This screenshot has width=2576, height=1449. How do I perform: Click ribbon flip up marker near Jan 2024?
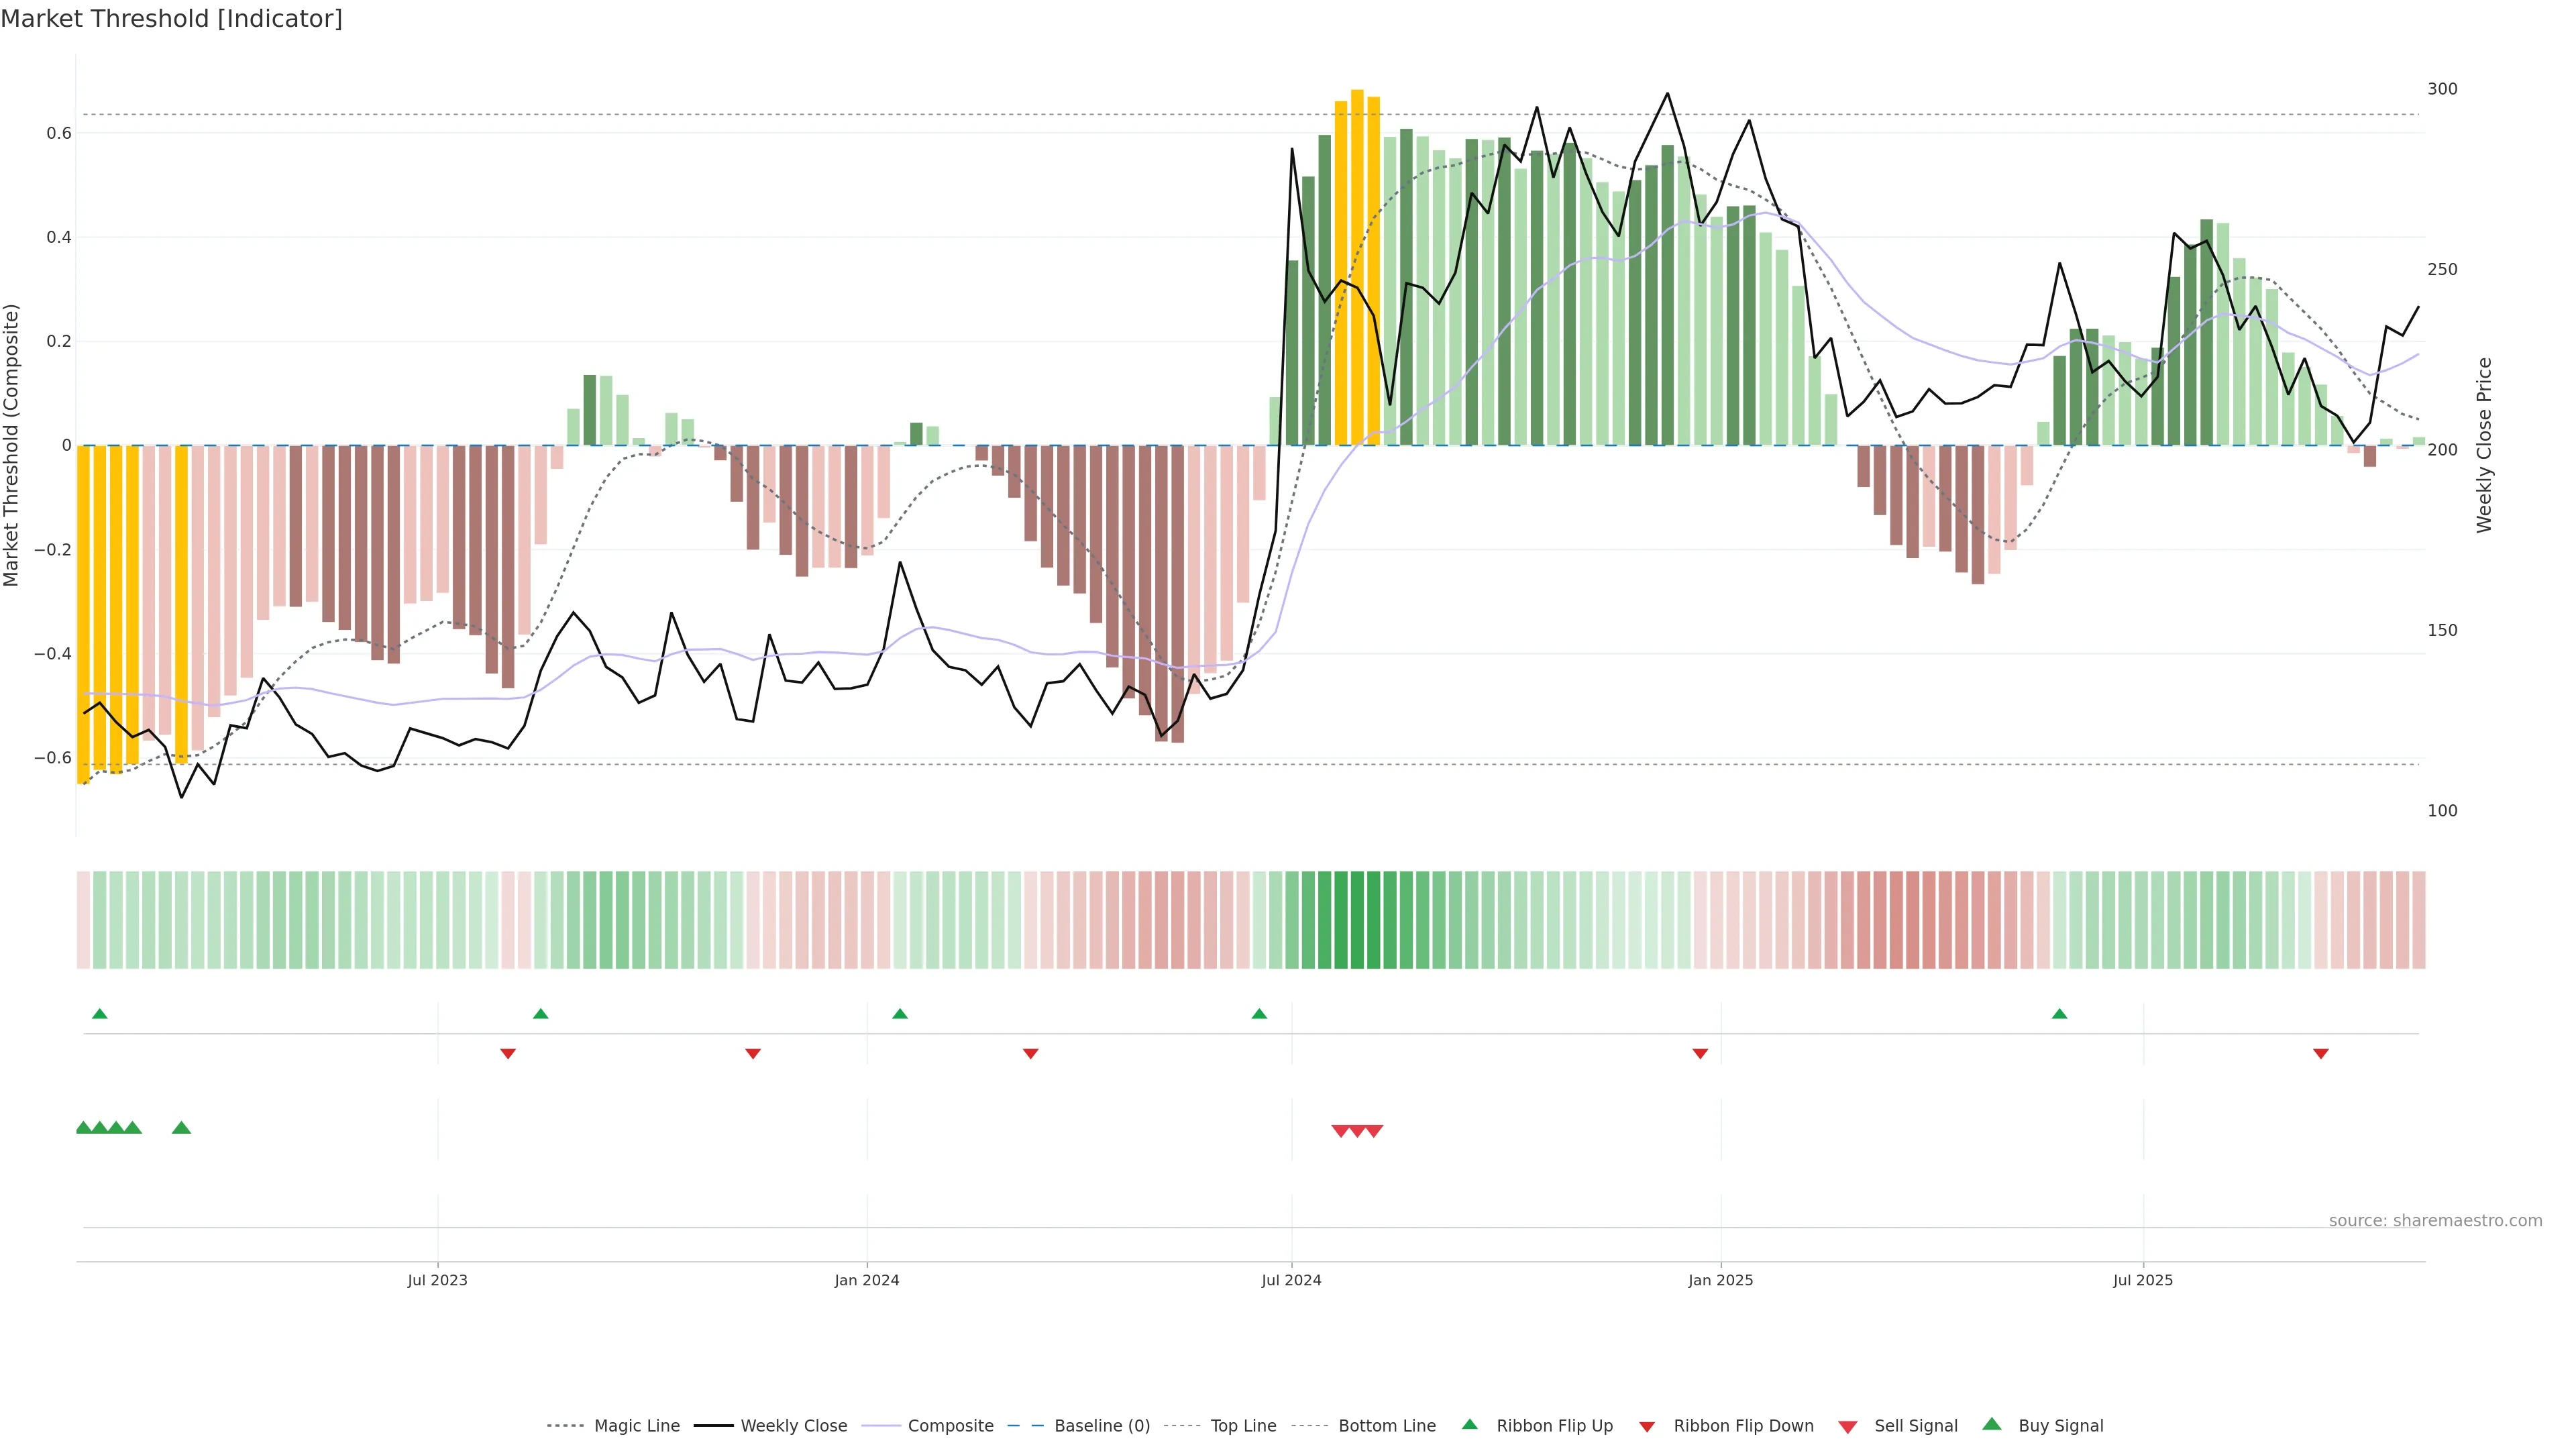tap(900, 1014)
